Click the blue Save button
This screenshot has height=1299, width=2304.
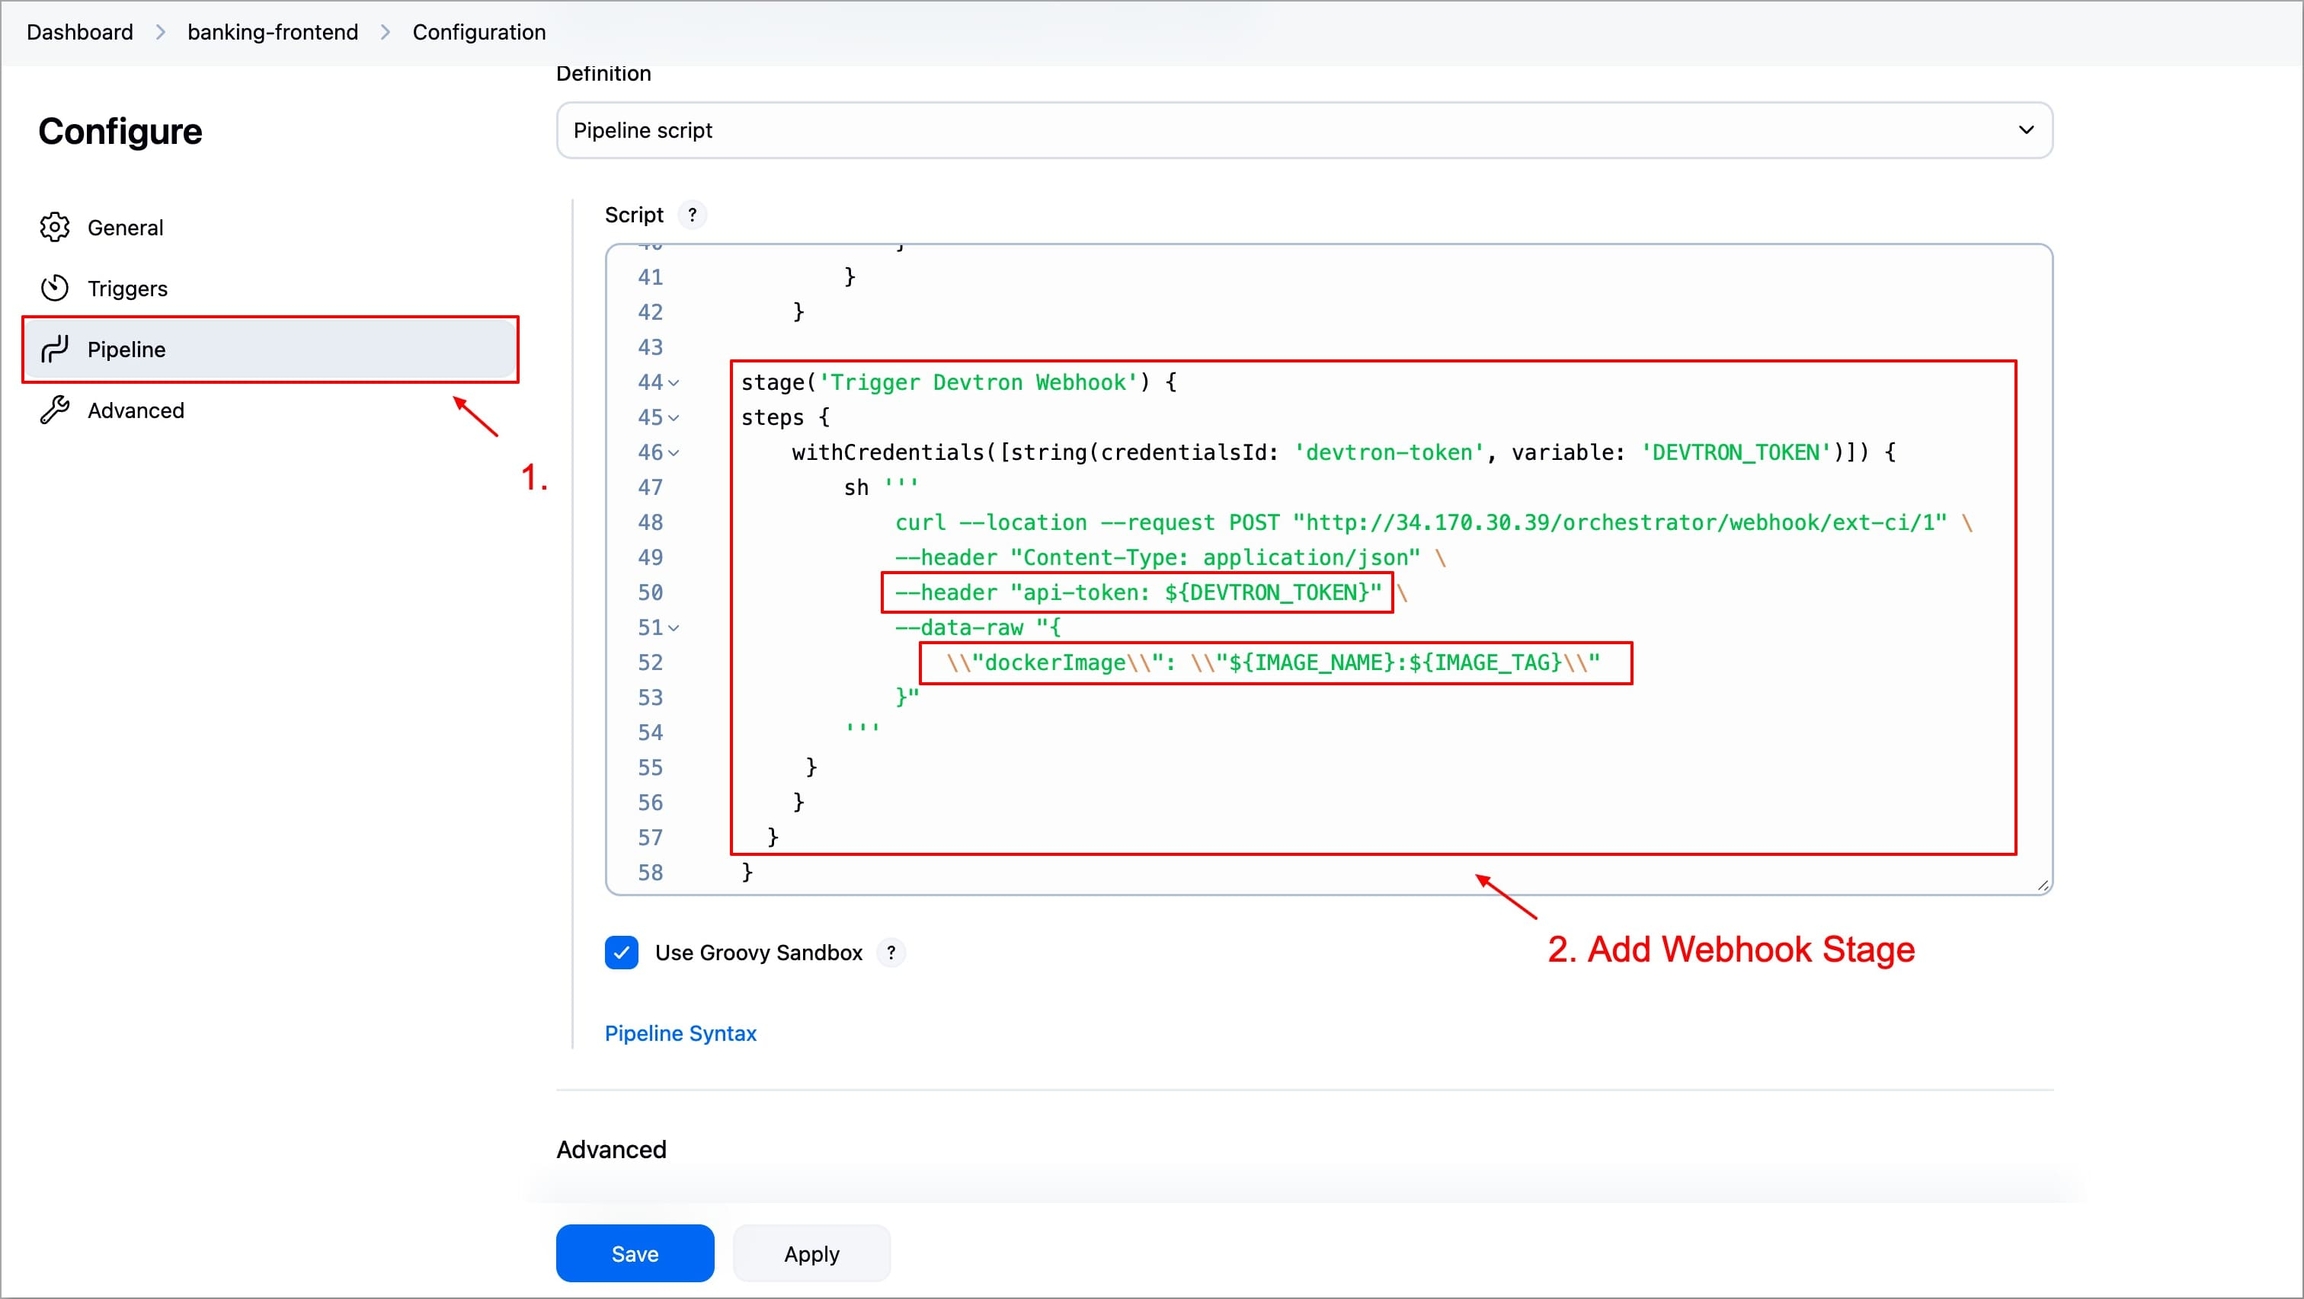634,1253
